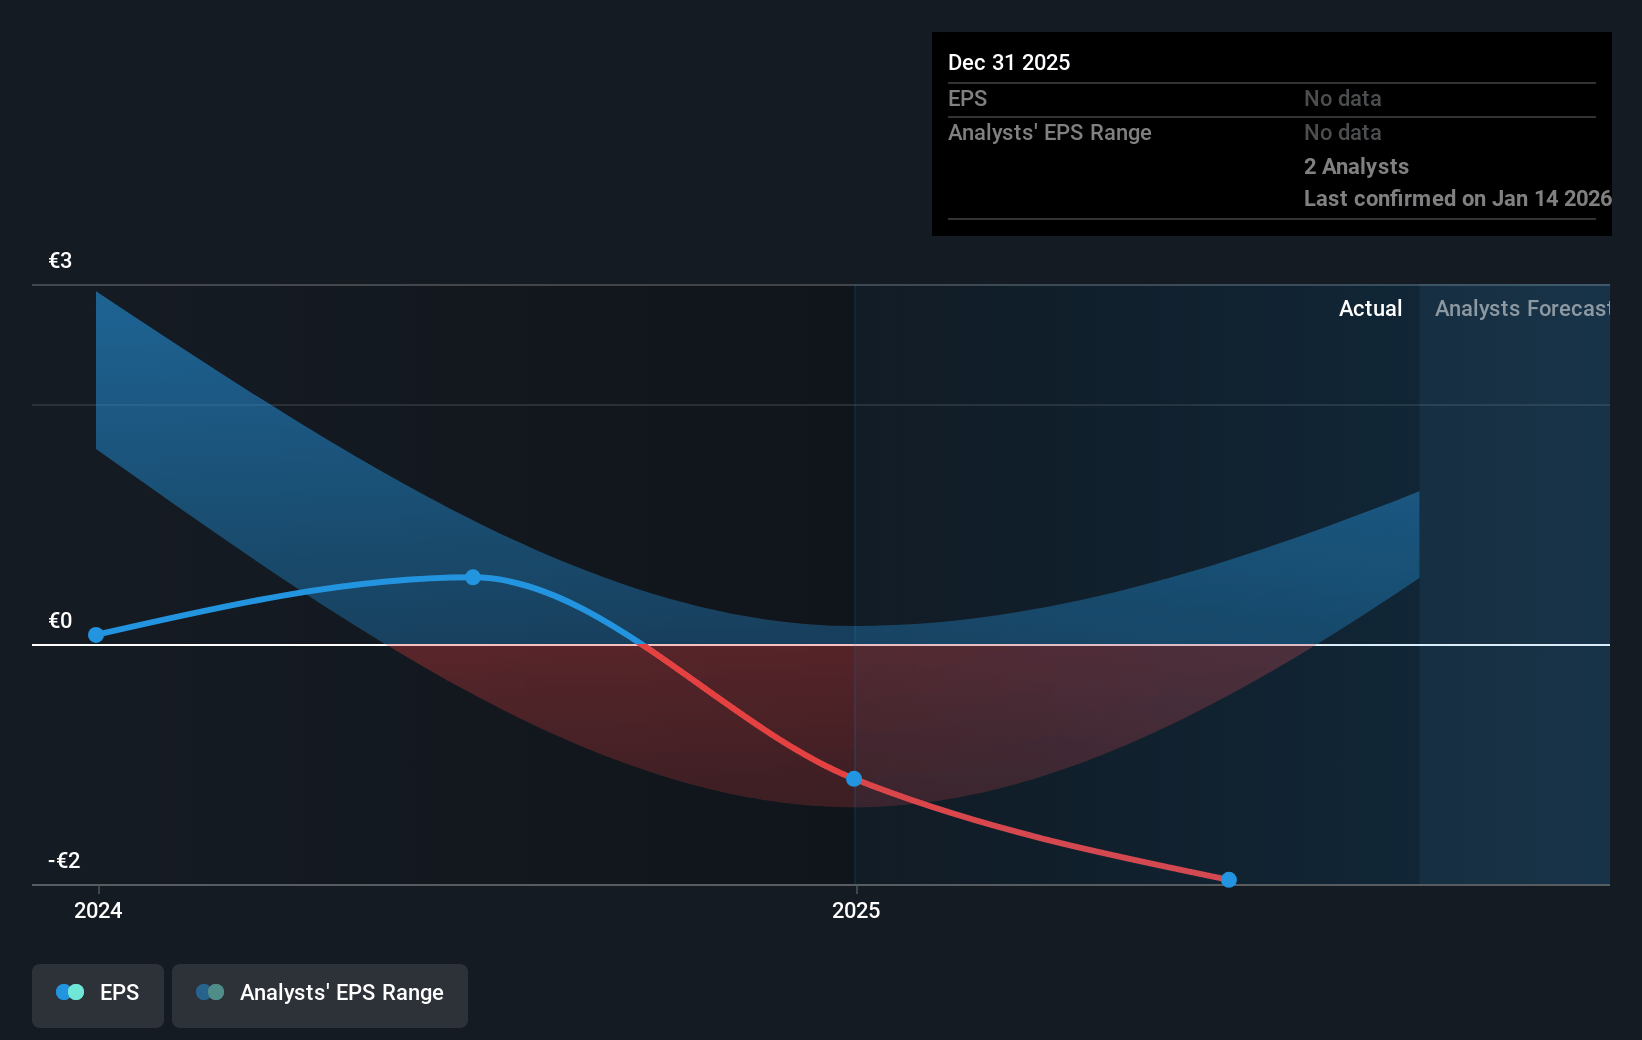Click the 2025 x-axis label
Image resolution: width=1642 pixels, height=1040 pixels.
[856, 910]
